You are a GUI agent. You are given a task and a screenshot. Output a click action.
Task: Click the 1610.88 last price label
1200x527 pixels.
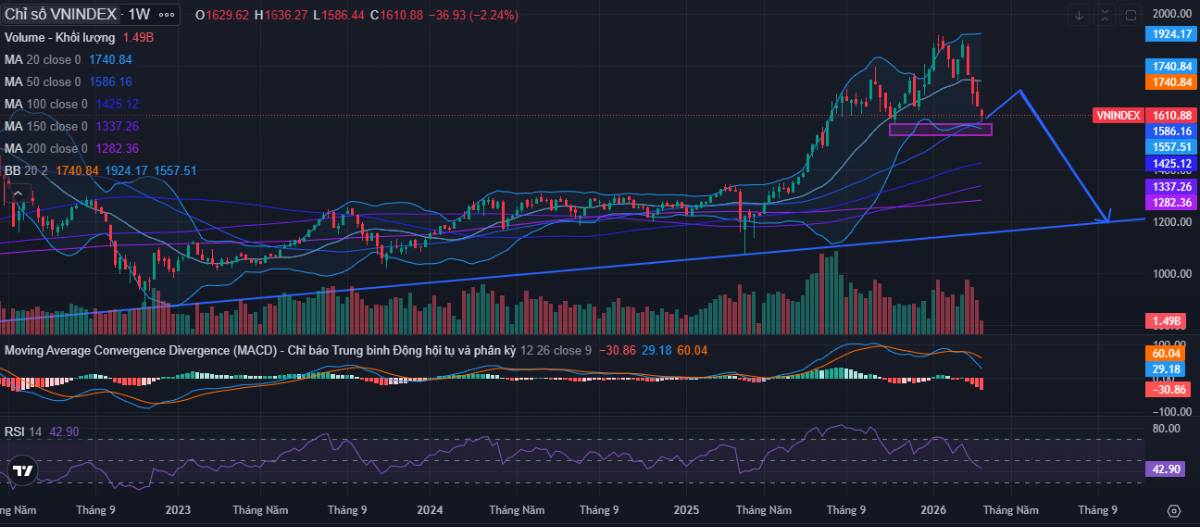[1172, 116]
